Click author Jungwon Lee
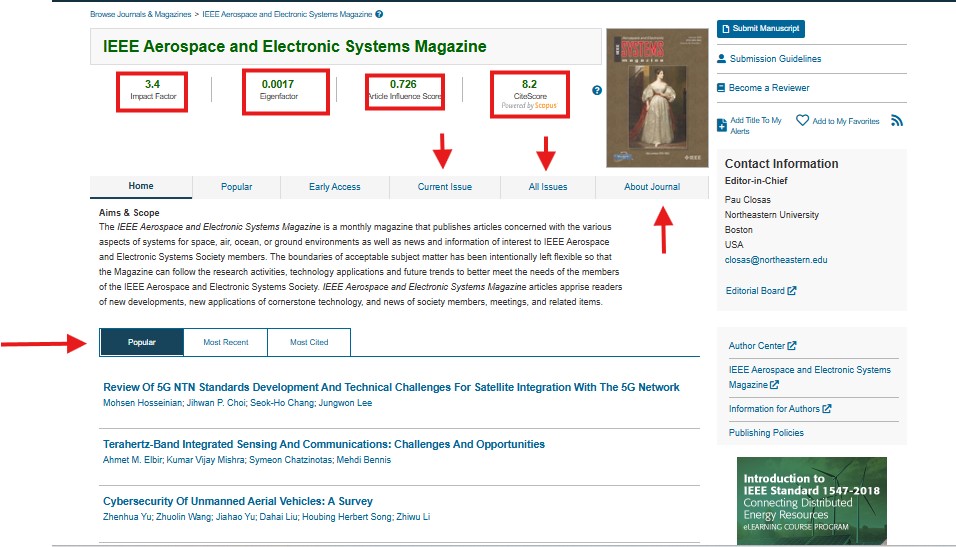This screenshot has height=547, width=956. coord(345,403)
